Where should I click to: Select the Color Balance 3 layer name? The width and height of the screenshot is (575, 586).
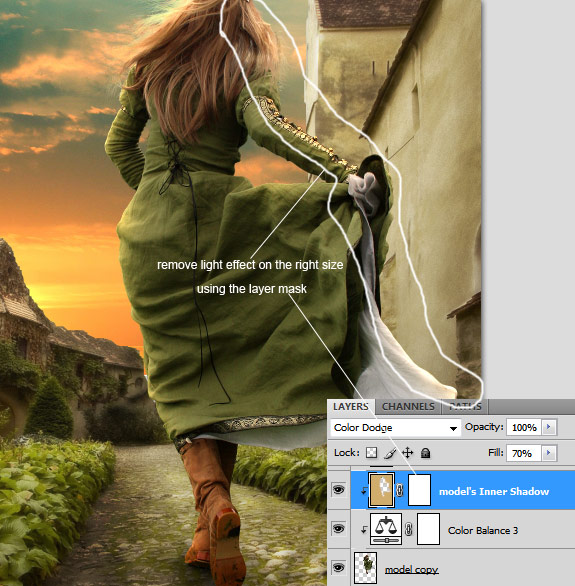pyautogui.click(x=483, y=530)
